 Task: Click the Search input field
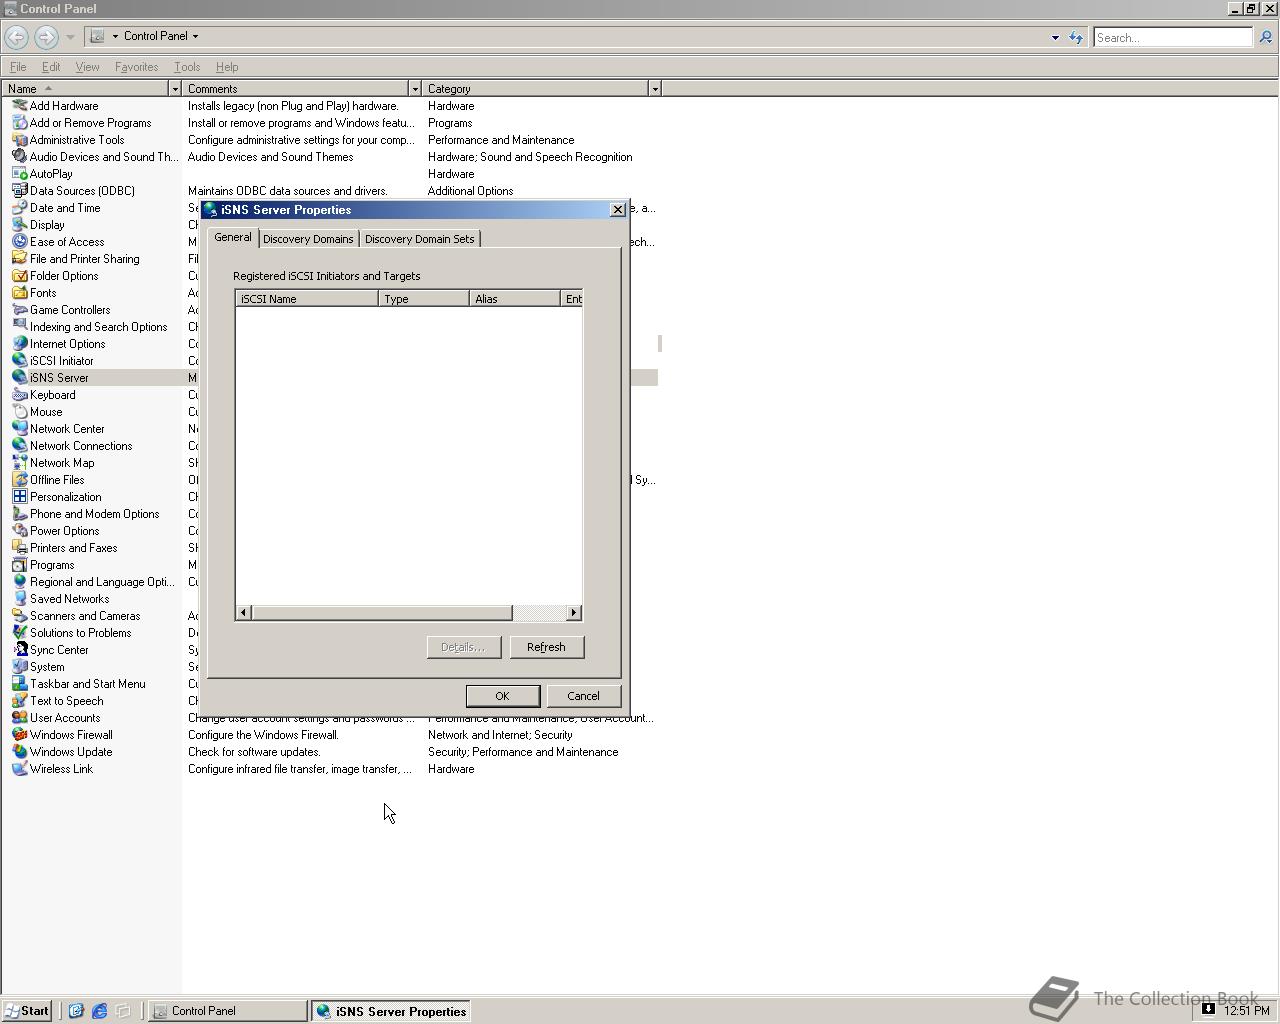point(1172,38)
